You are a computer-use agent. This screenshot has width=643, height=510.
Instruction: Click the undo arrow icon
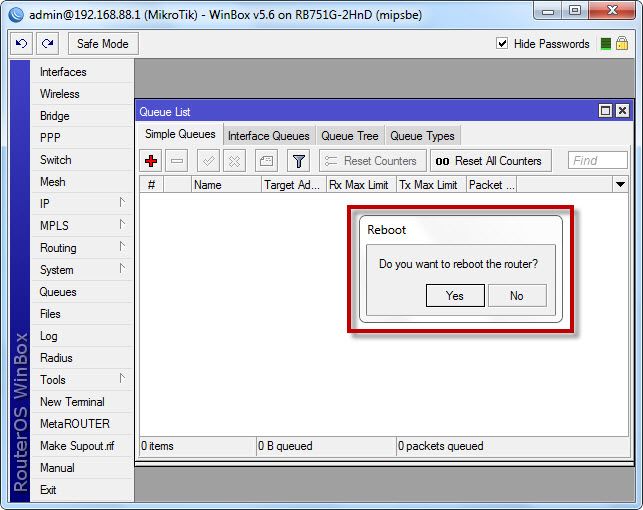click(21, 44)
